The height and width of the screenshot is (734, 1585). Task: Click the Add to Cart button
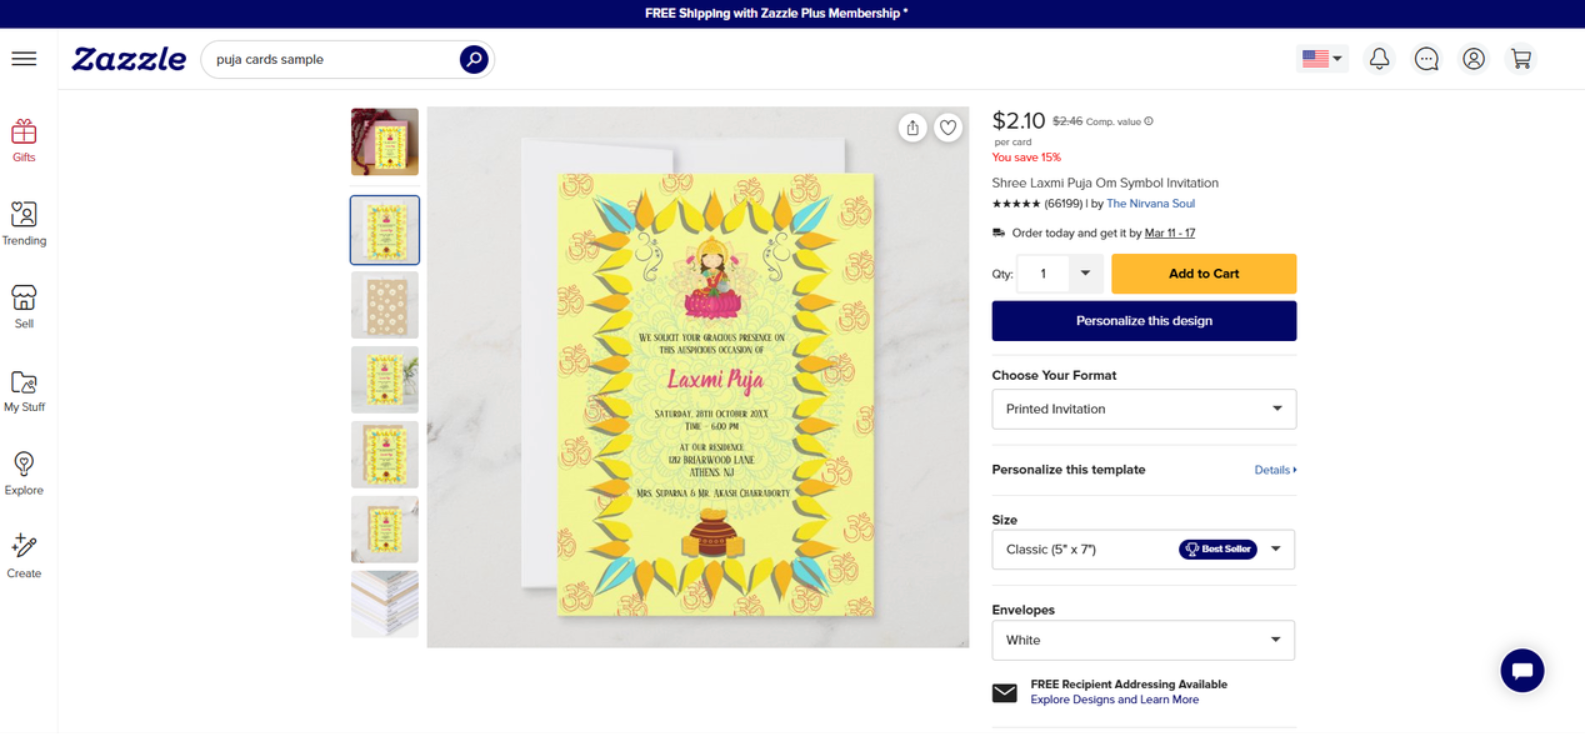pos(1203,274)
